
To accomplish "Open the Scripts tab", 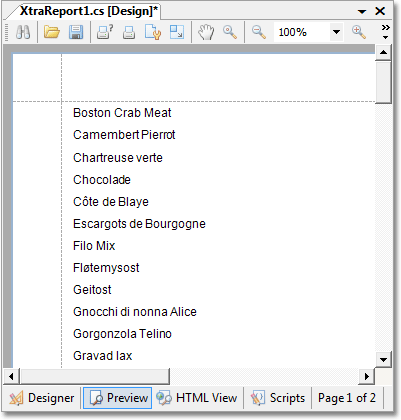I will coord(278,398).
